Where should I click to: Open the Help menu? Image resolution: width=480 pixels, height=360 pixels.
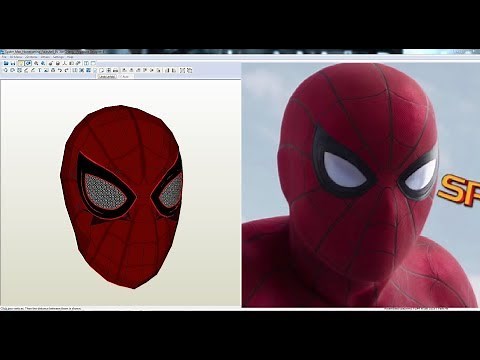click(x=70, y=57)
